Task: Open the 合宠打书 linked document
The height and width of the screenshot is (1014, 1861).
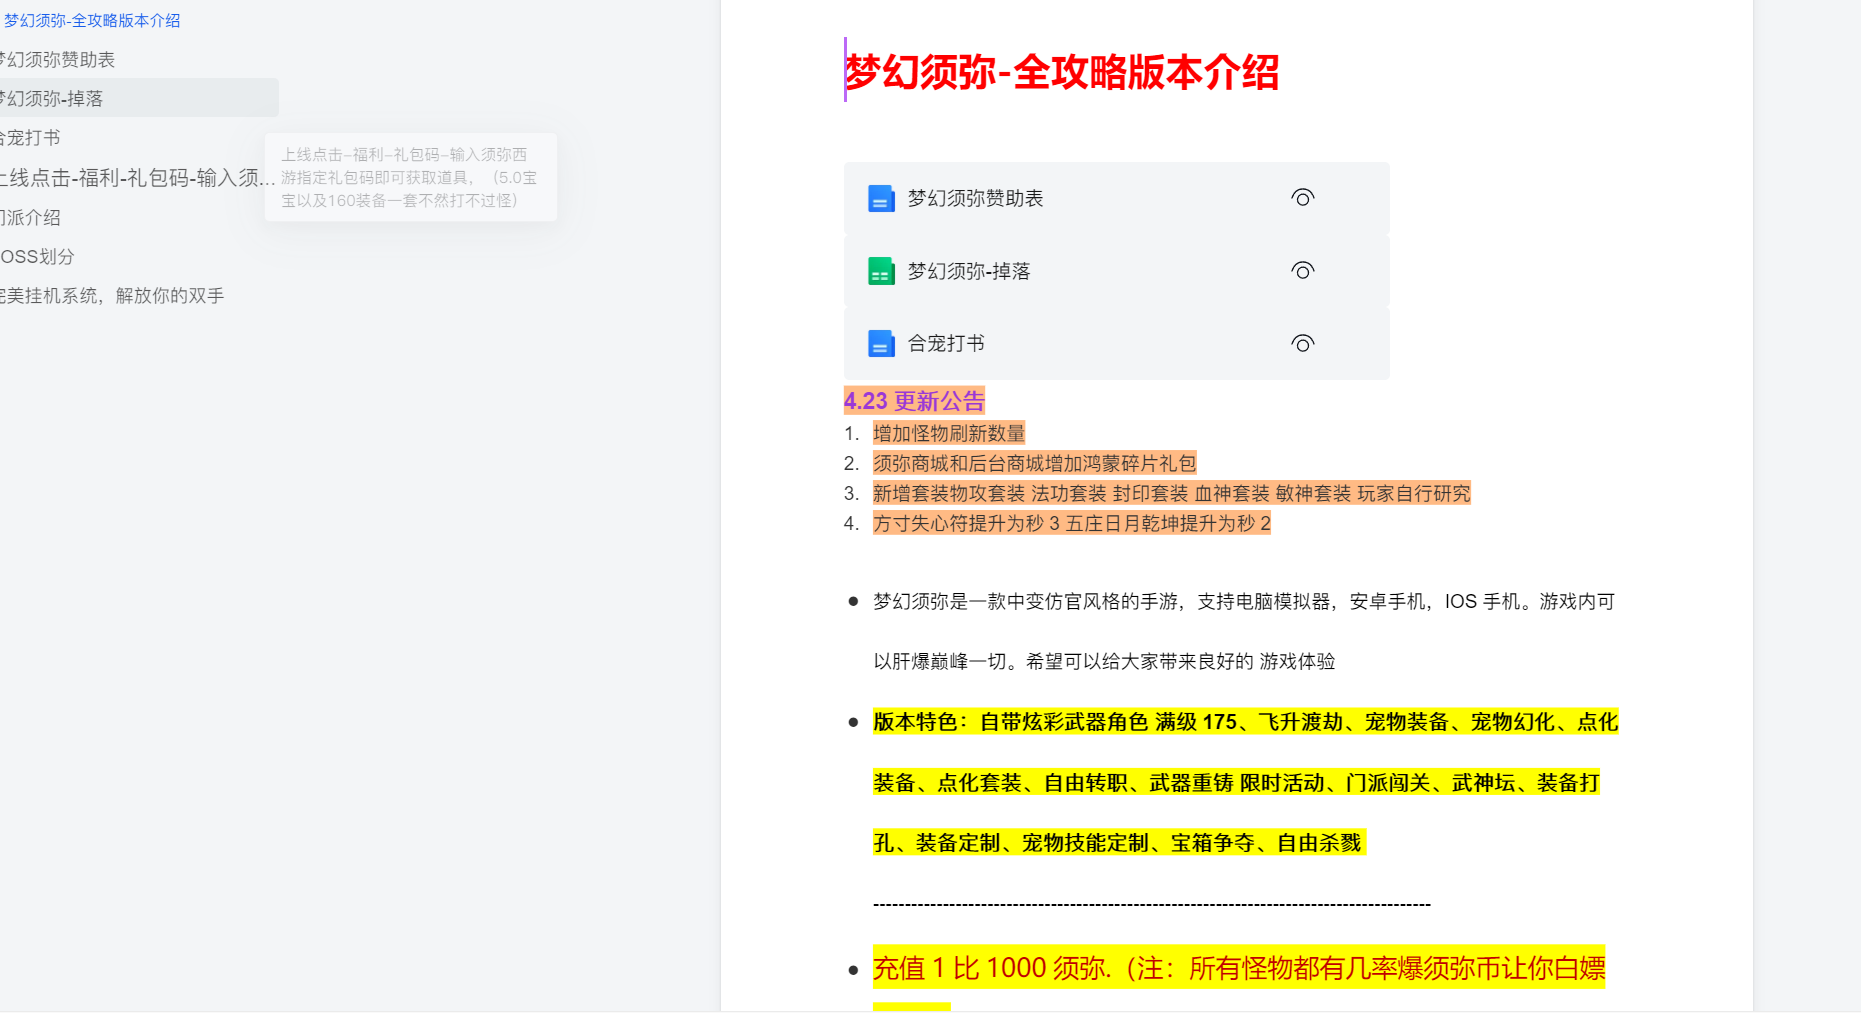Action: [946, 344]
